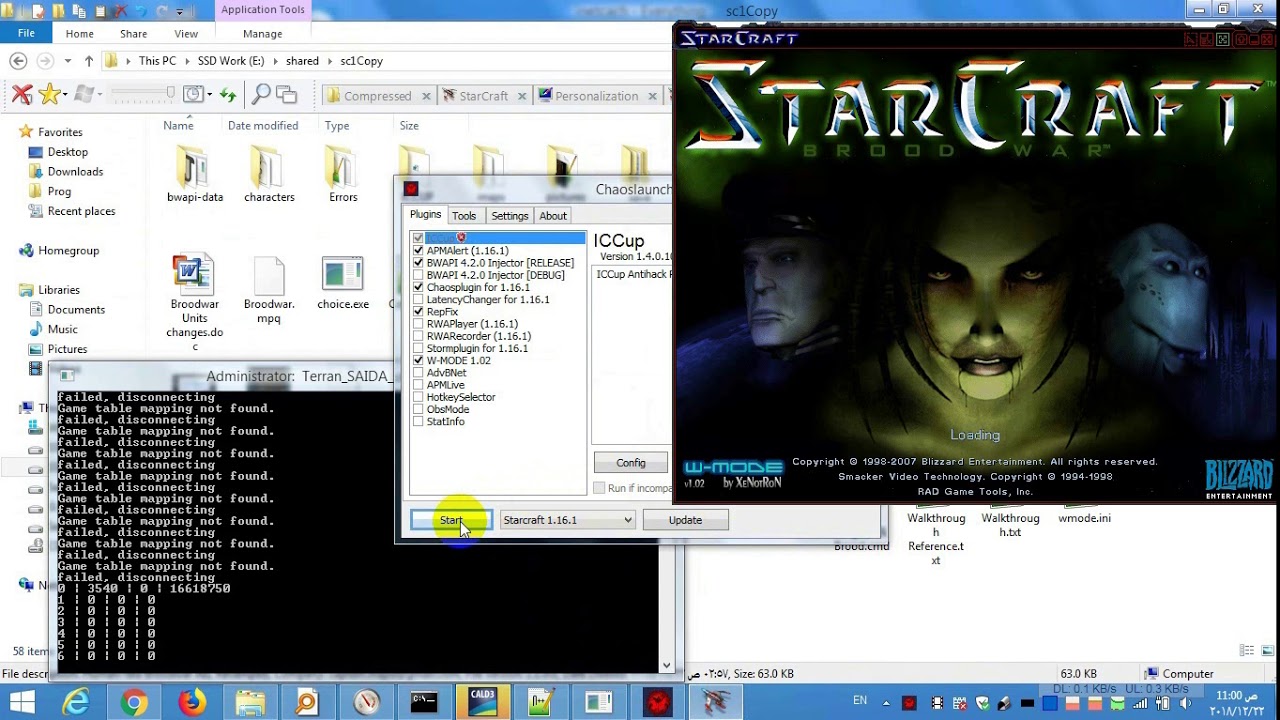Switch to the red Chaoslauncher taskbar icon
The image size is (1280, 720).
[x=657, y=702]
